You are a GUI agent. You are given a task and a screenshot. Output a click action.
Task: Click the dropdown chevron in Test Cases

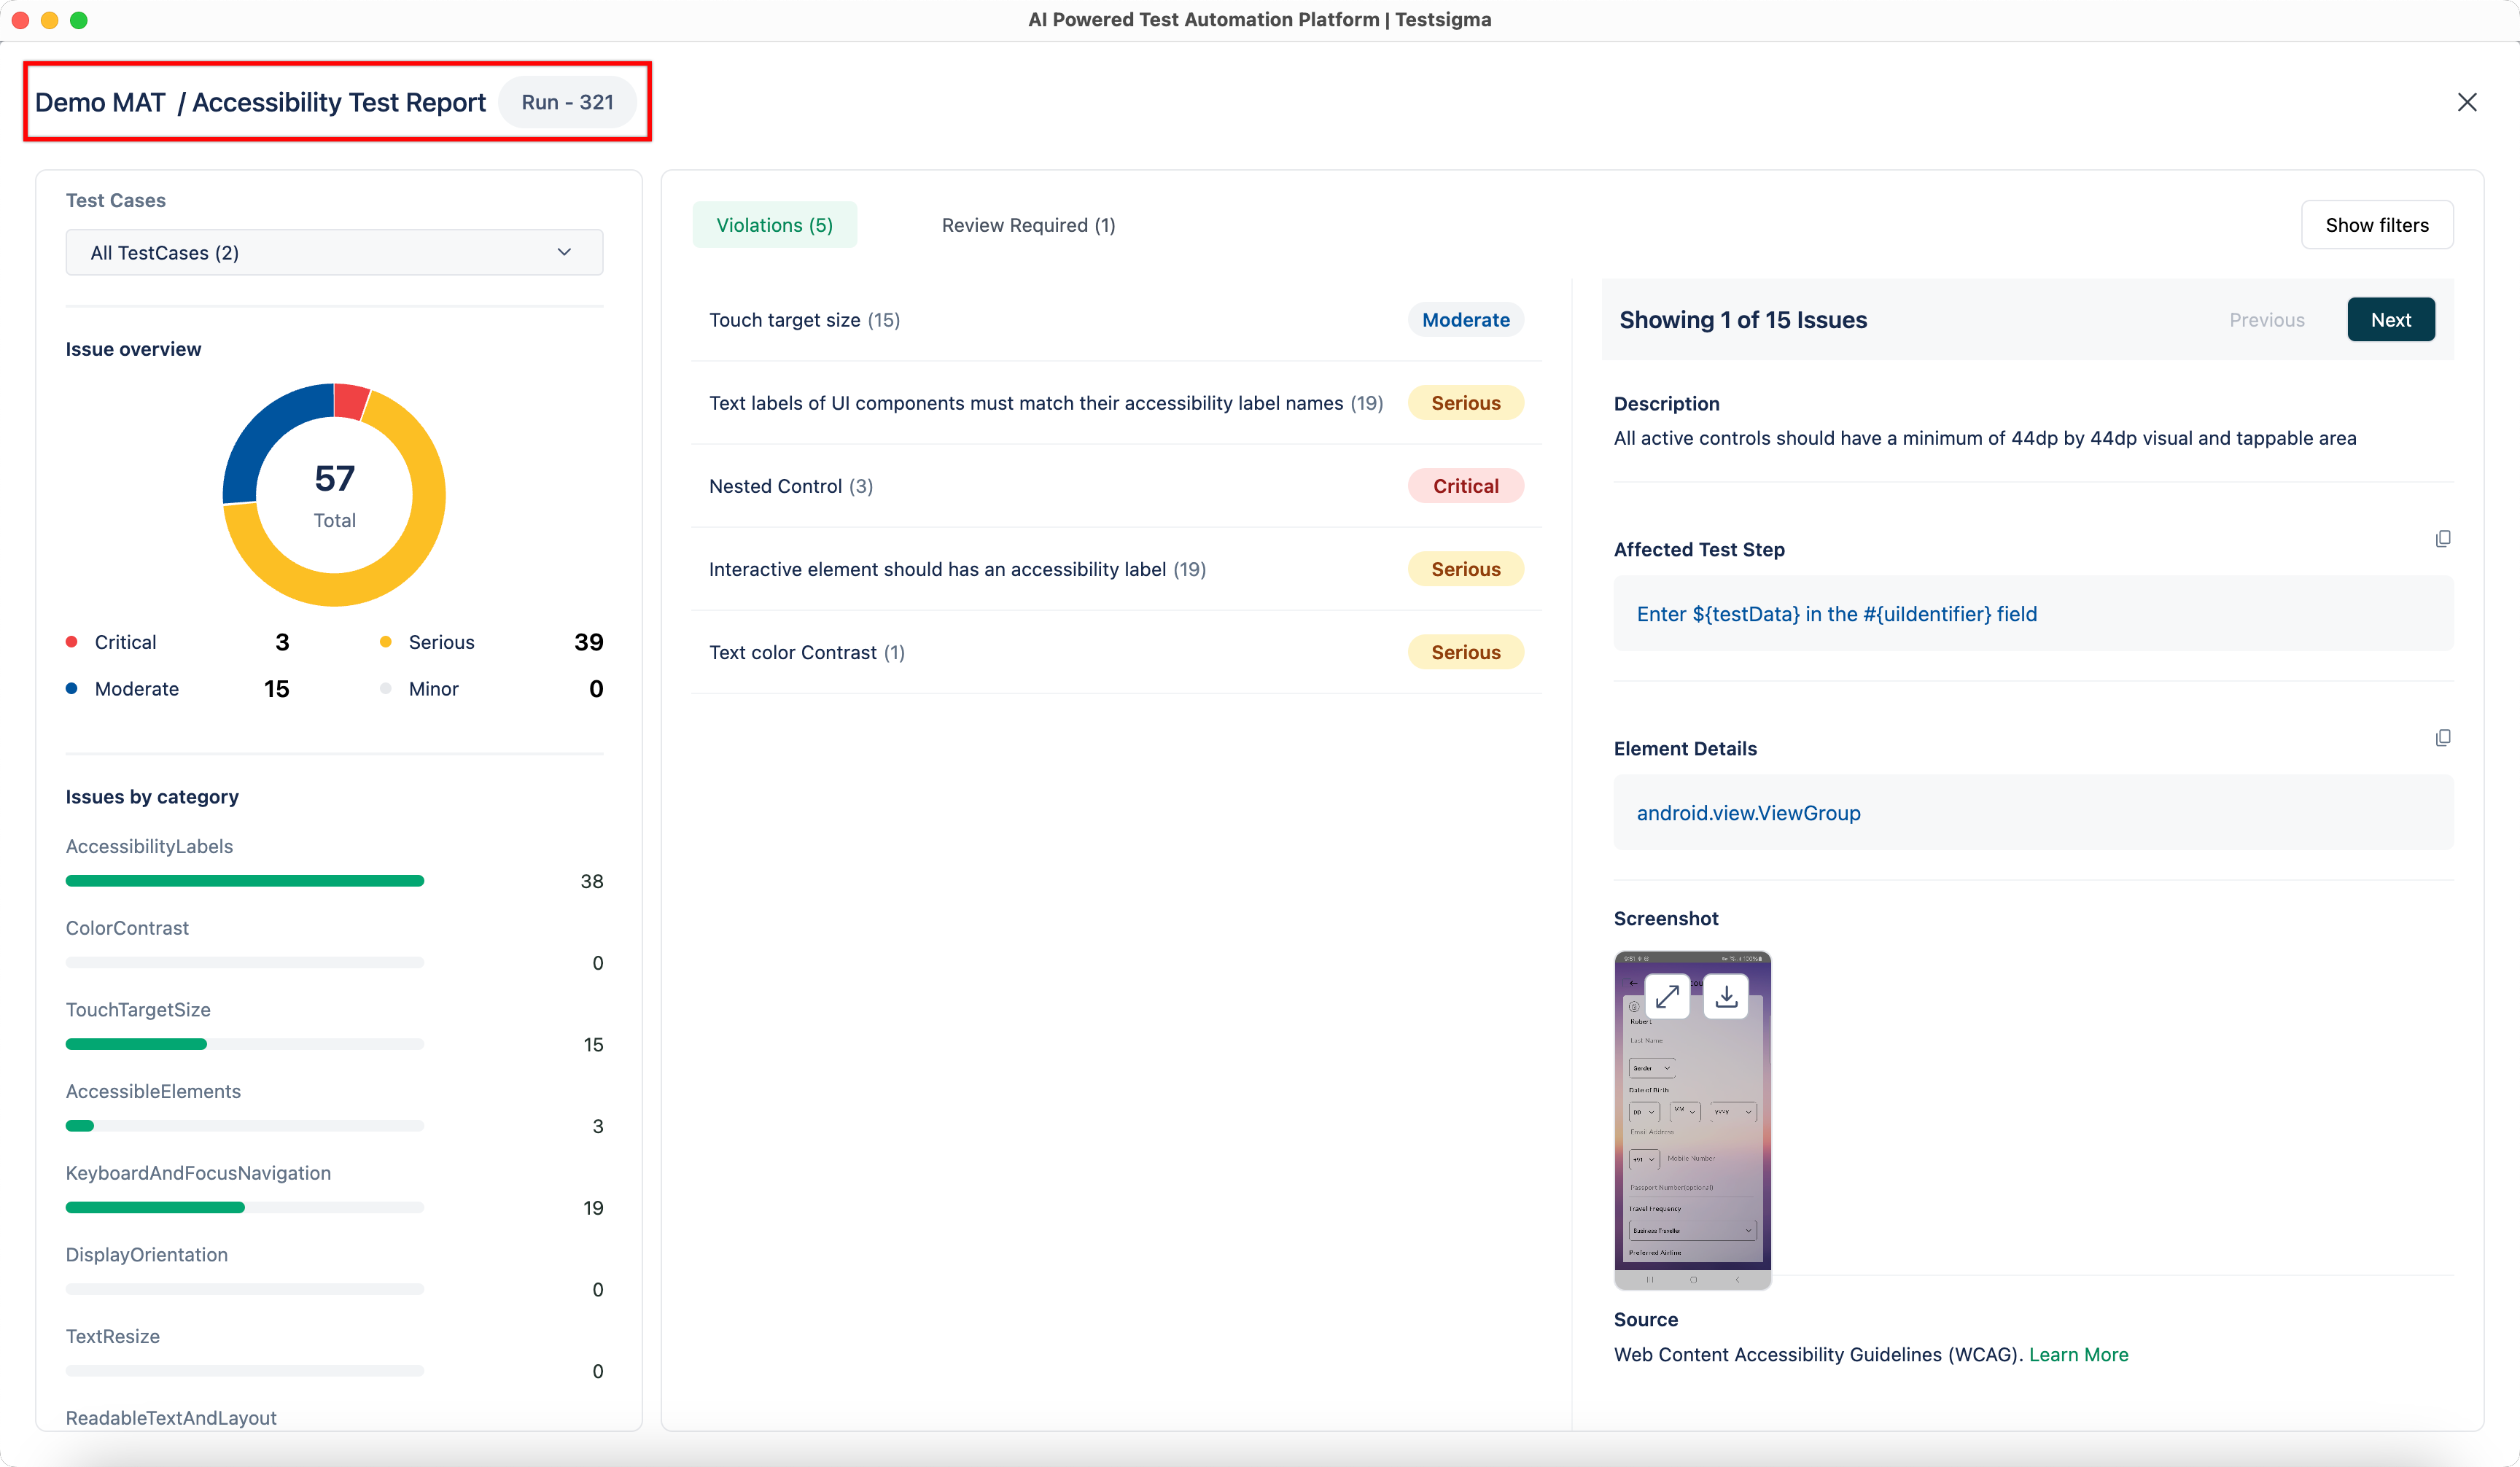[564, 253]
